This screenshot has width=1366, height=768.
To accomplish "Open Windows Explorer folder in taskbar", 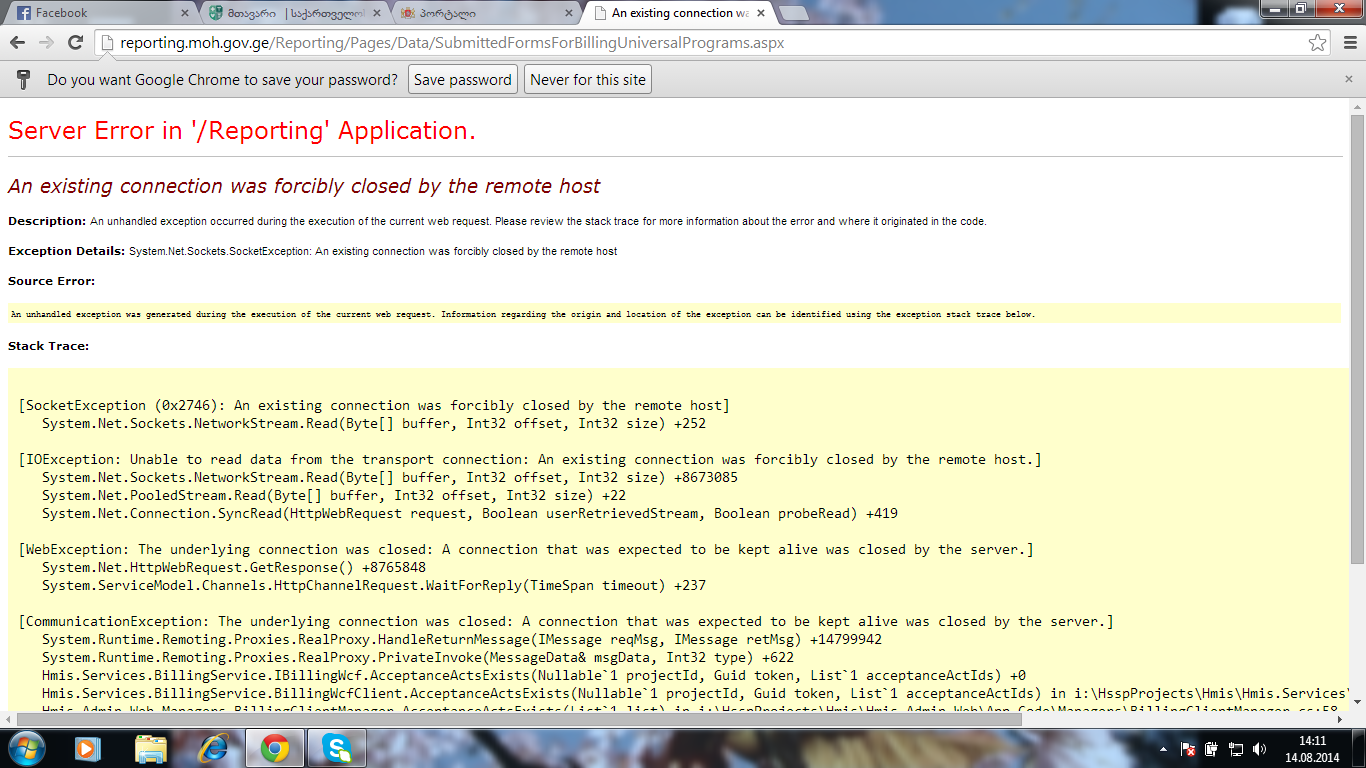I will (x=151, y=748).
